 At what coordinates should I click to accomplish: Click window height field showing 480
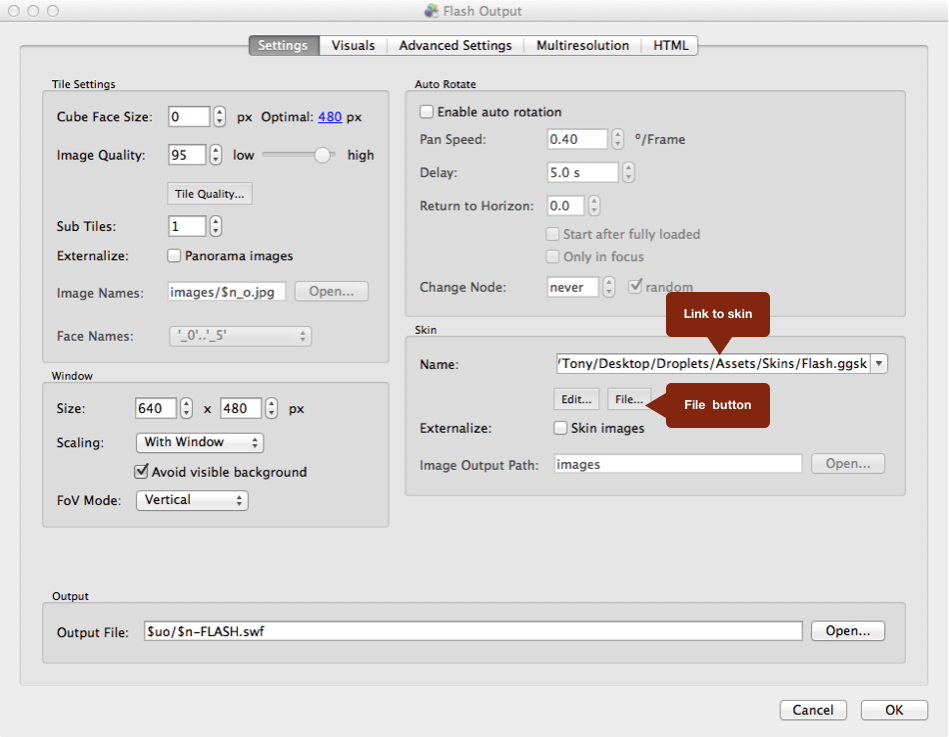coord(241,408)
